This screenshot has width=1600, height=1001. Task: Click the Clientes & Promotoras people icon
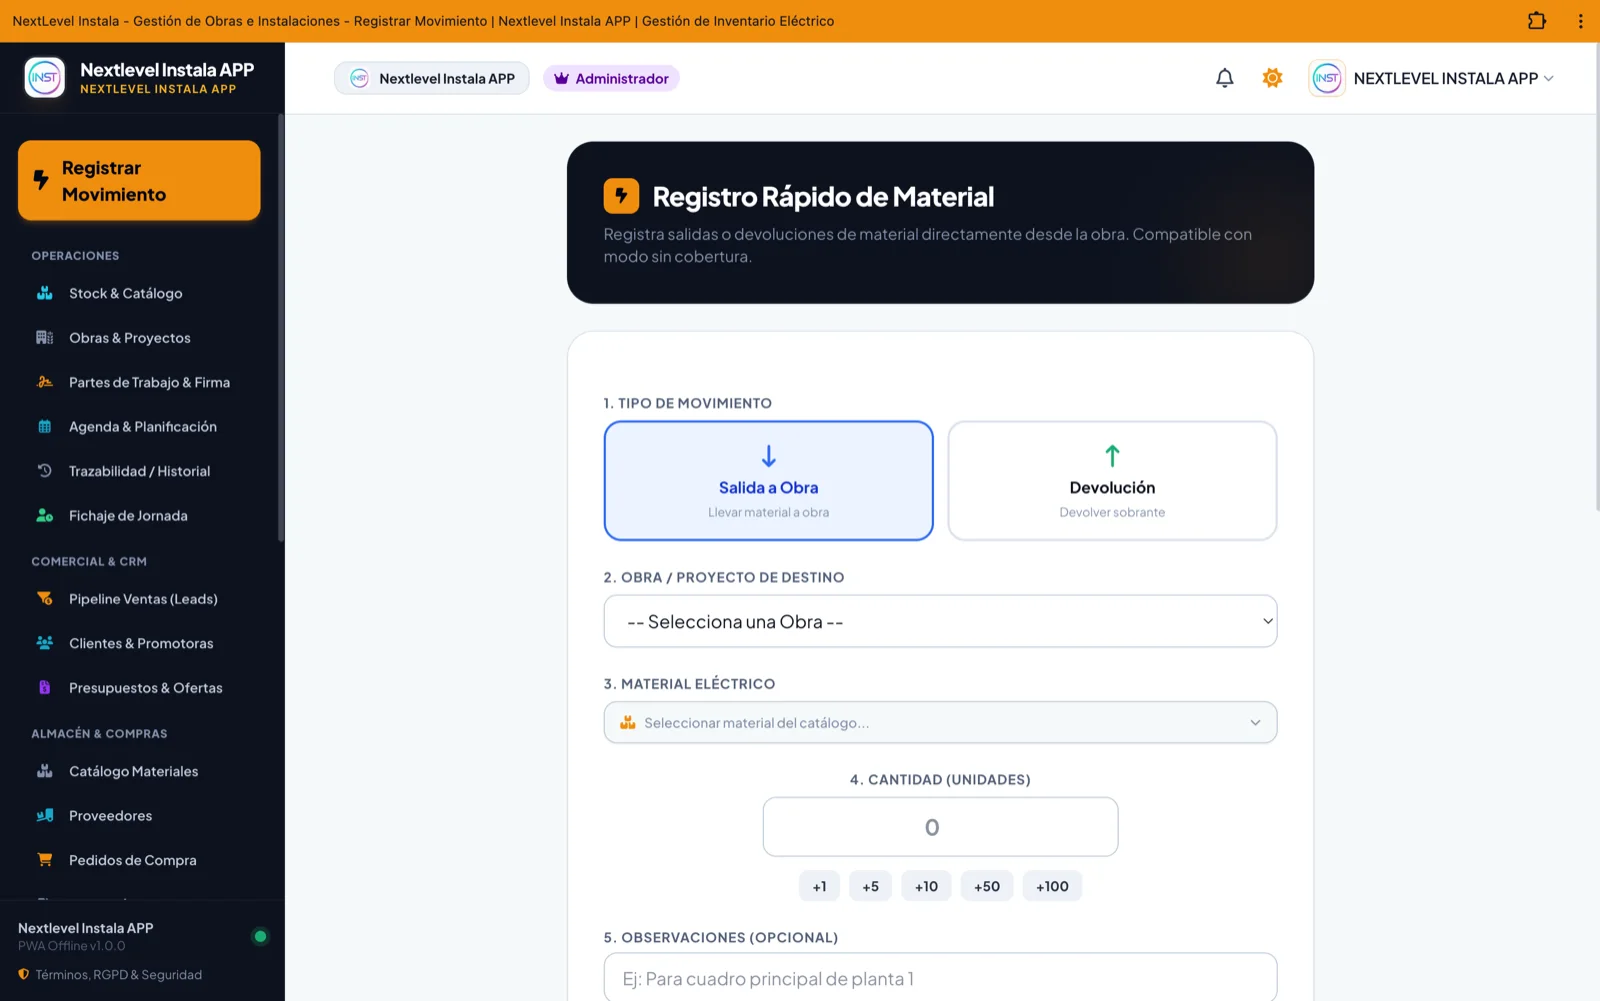45,643
